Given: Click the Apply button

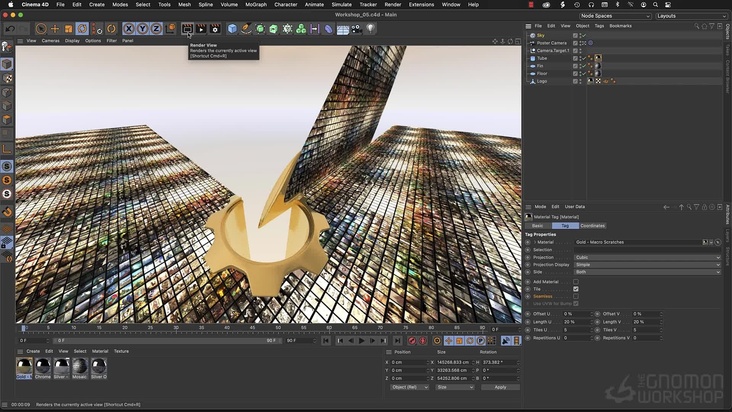Looking at the screenshot, I should tap(500, 387).
